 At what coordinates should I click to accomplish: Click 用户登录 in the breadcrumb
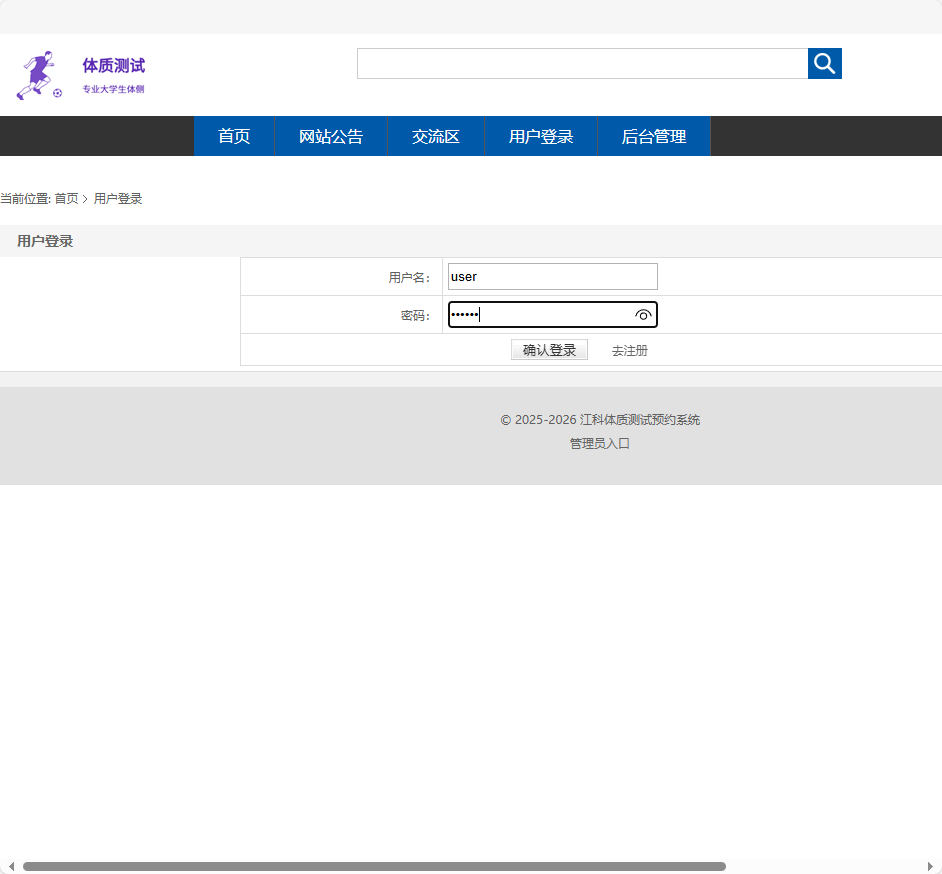(x=117, y=198)
